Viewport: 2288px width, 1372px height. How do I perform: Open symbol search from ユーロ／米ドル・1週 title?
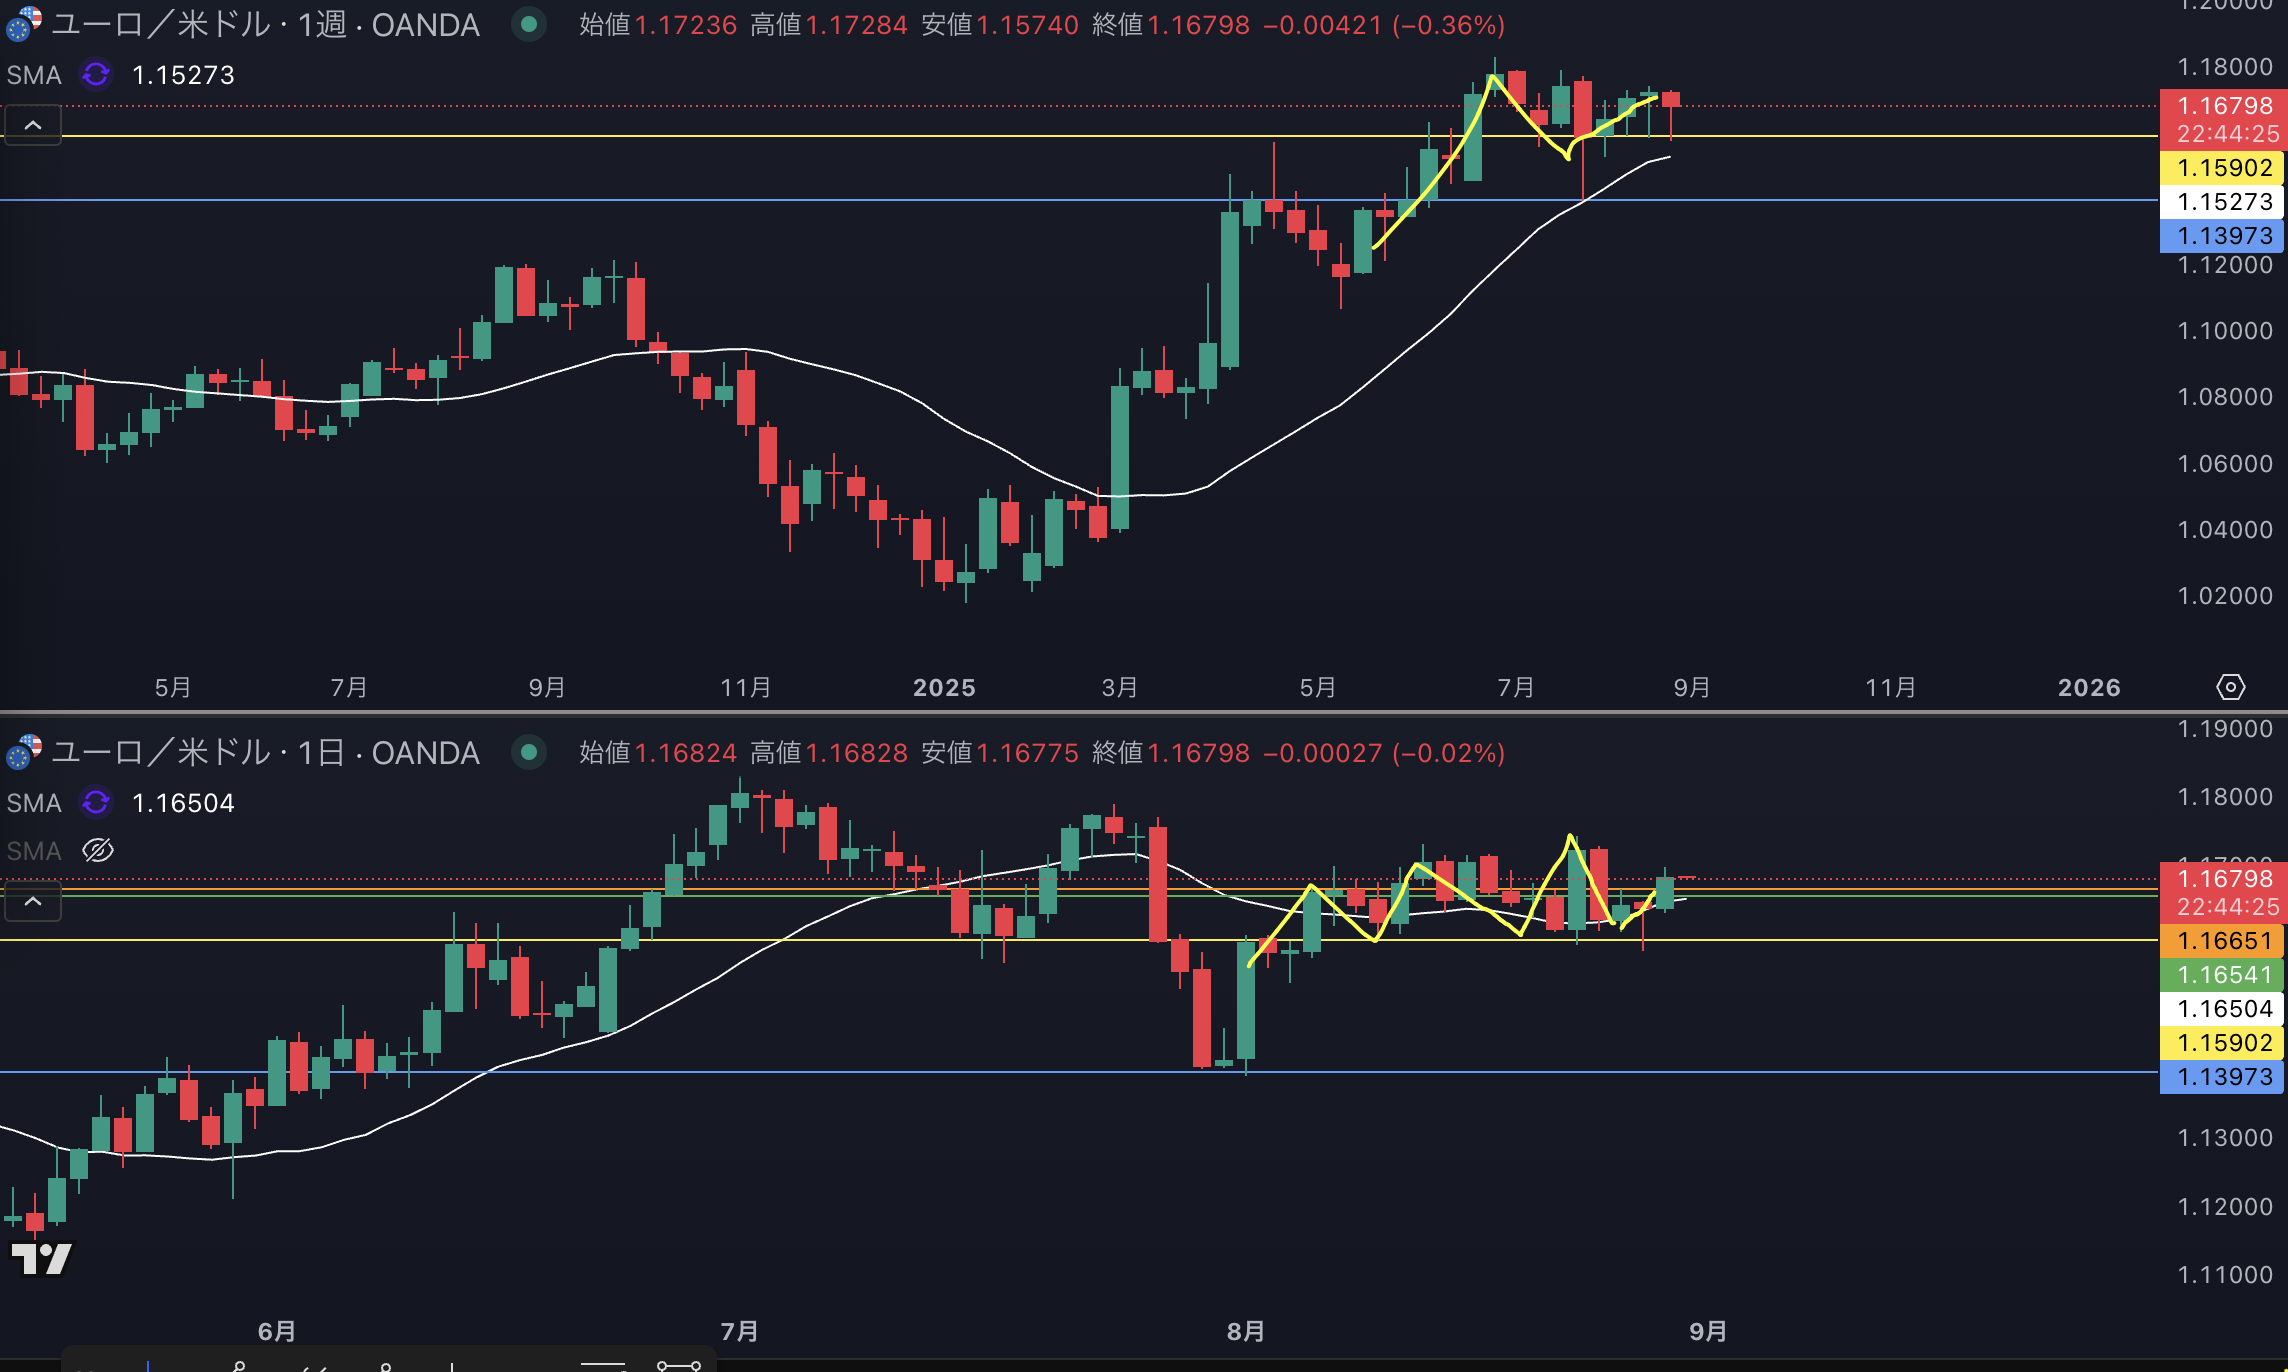point(265,25)
